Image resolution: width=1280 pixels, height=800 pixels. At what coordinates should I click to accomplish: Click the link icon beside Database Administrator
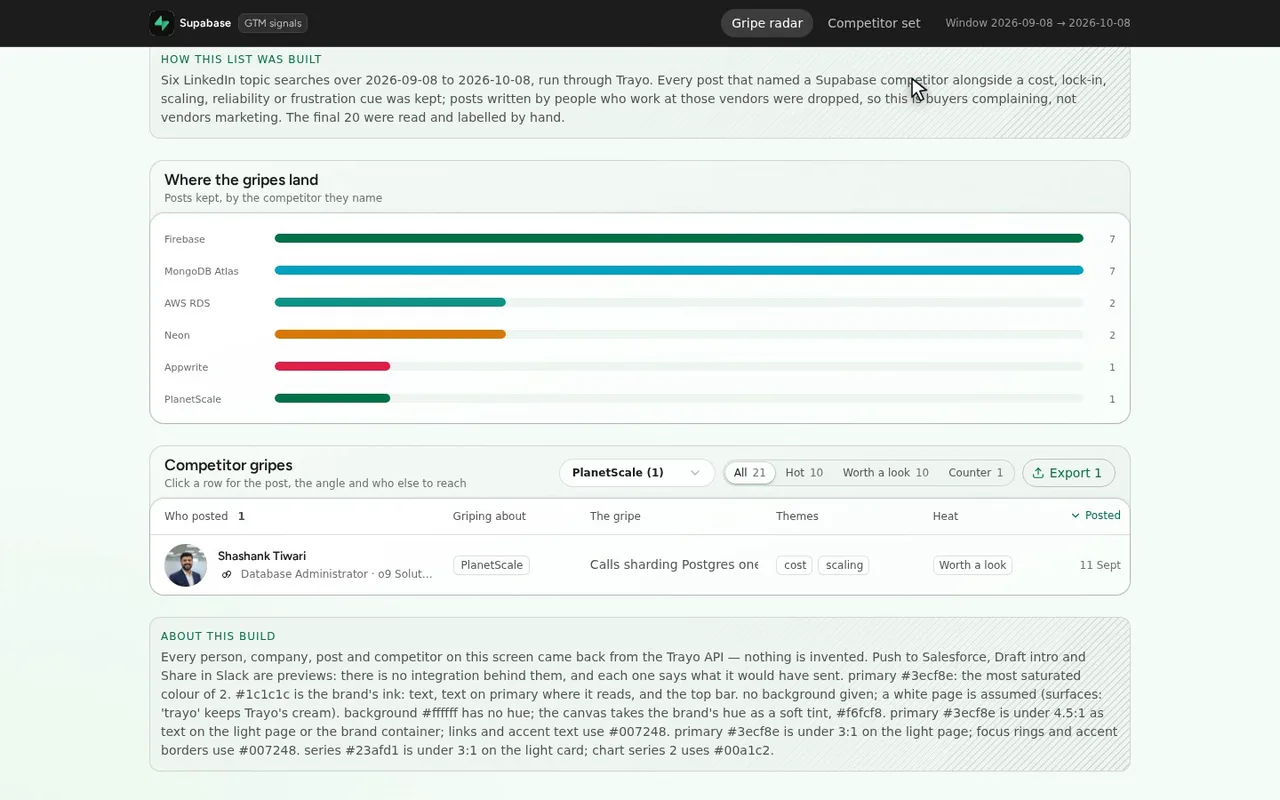coord(227,575)
